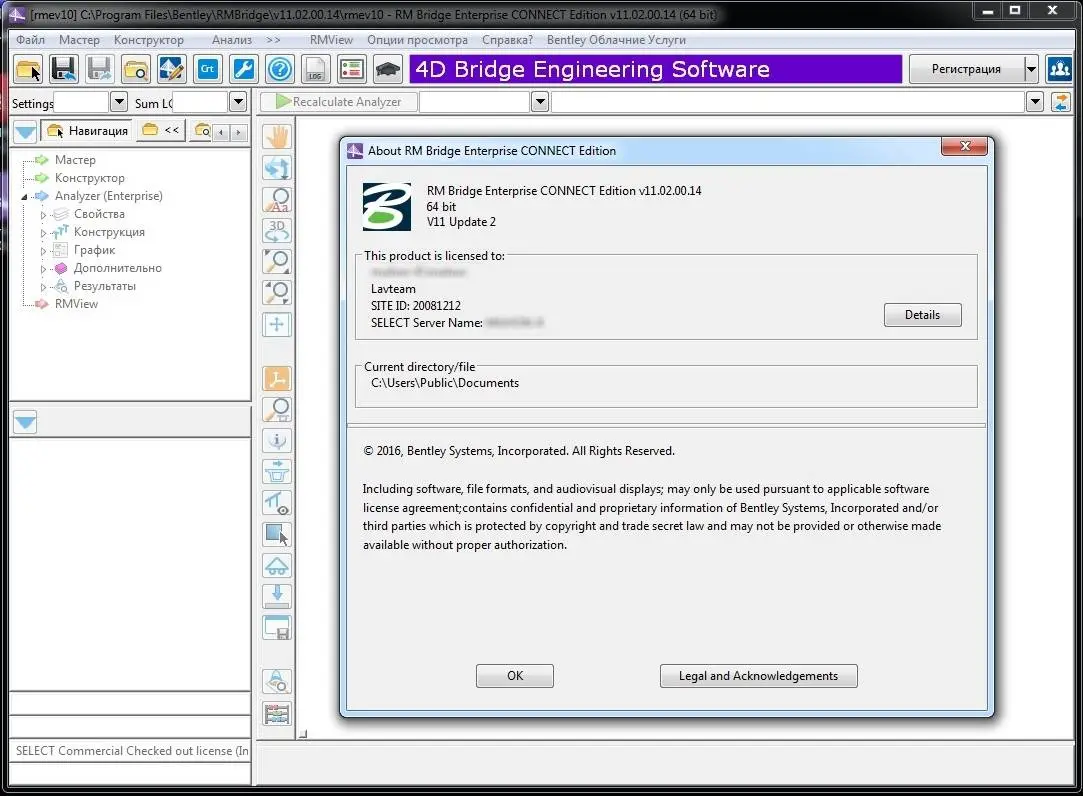The image size is (1083, 796).
Task: Click the blue rotate arrows view icon
Action: click(x=277, y=168)
